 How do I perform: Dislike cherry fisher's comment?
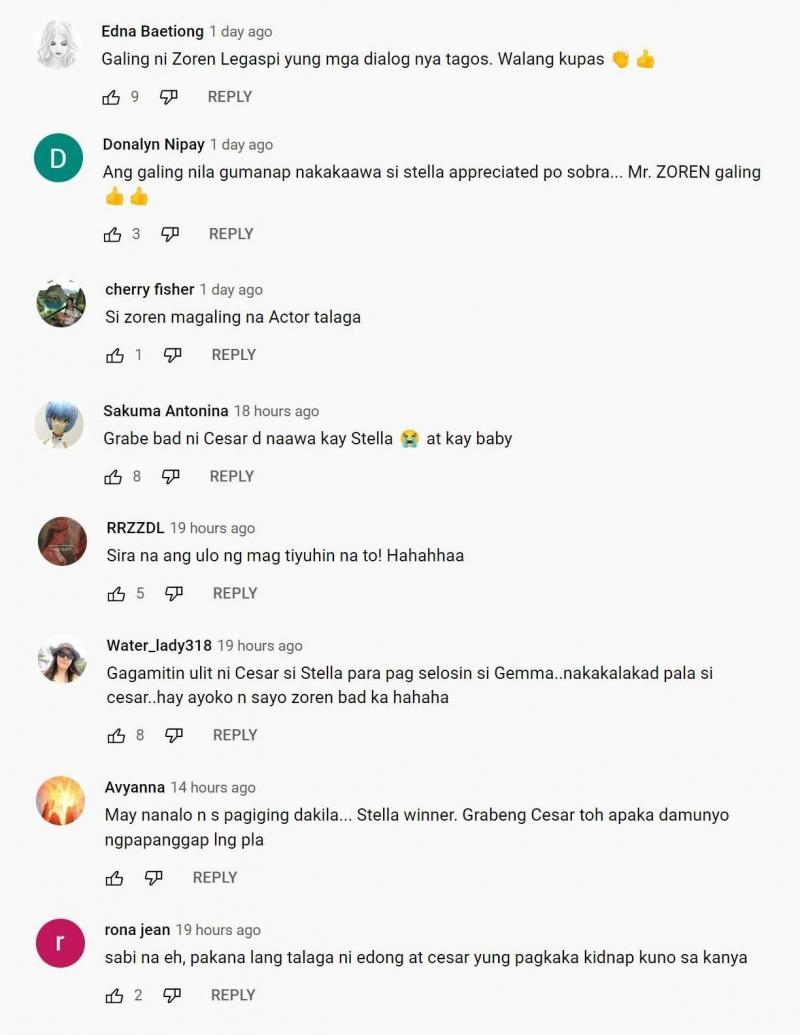[173, 355]
